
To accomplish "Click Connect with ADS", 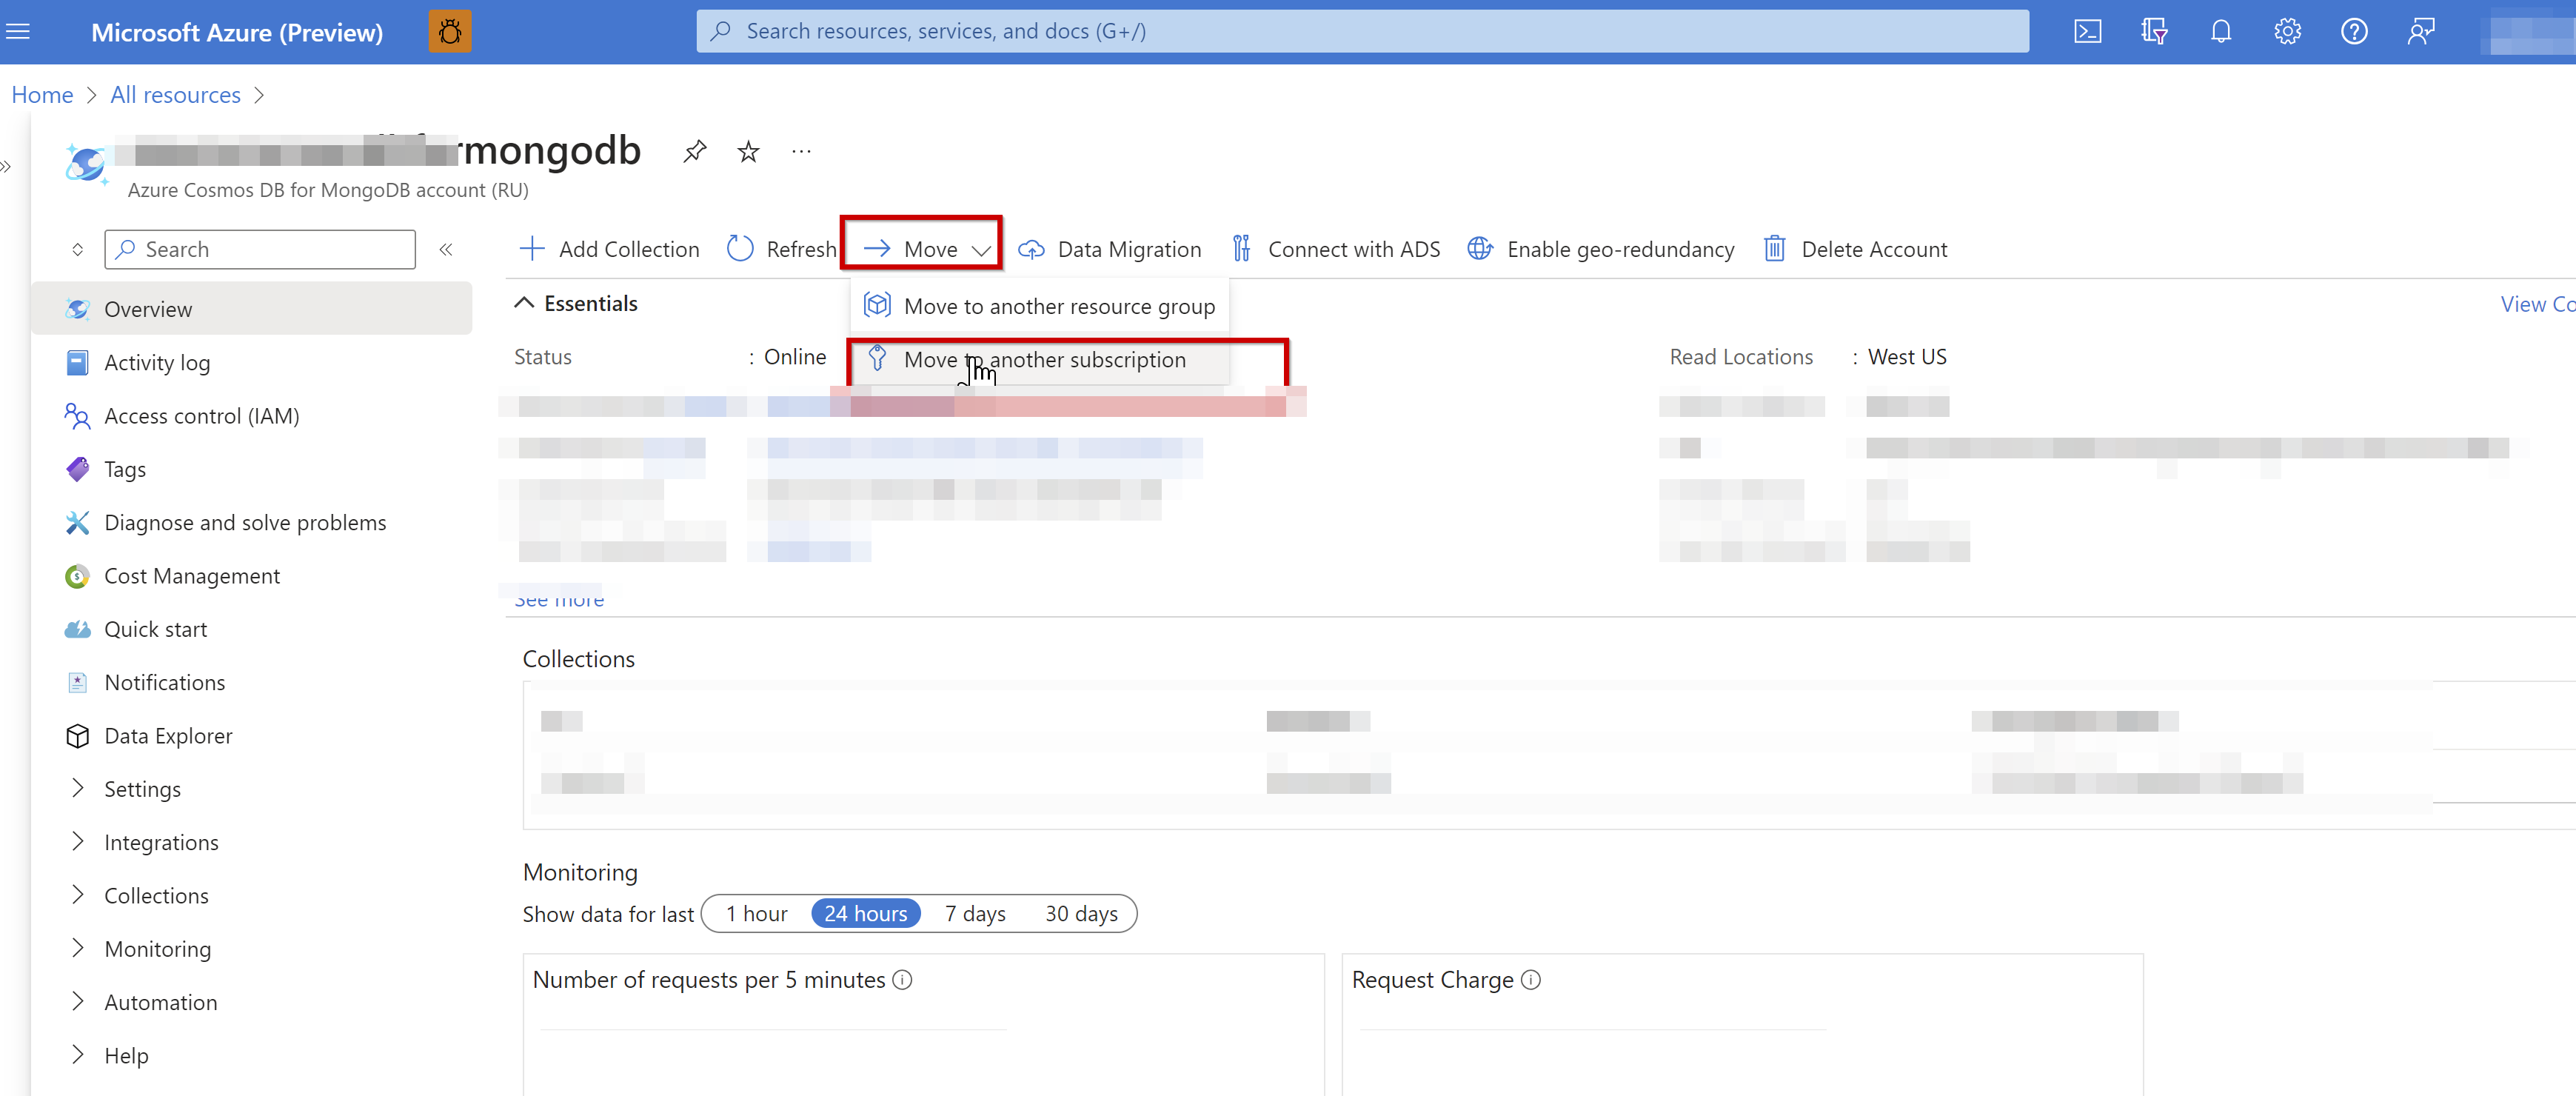I will pos(1336,250).
